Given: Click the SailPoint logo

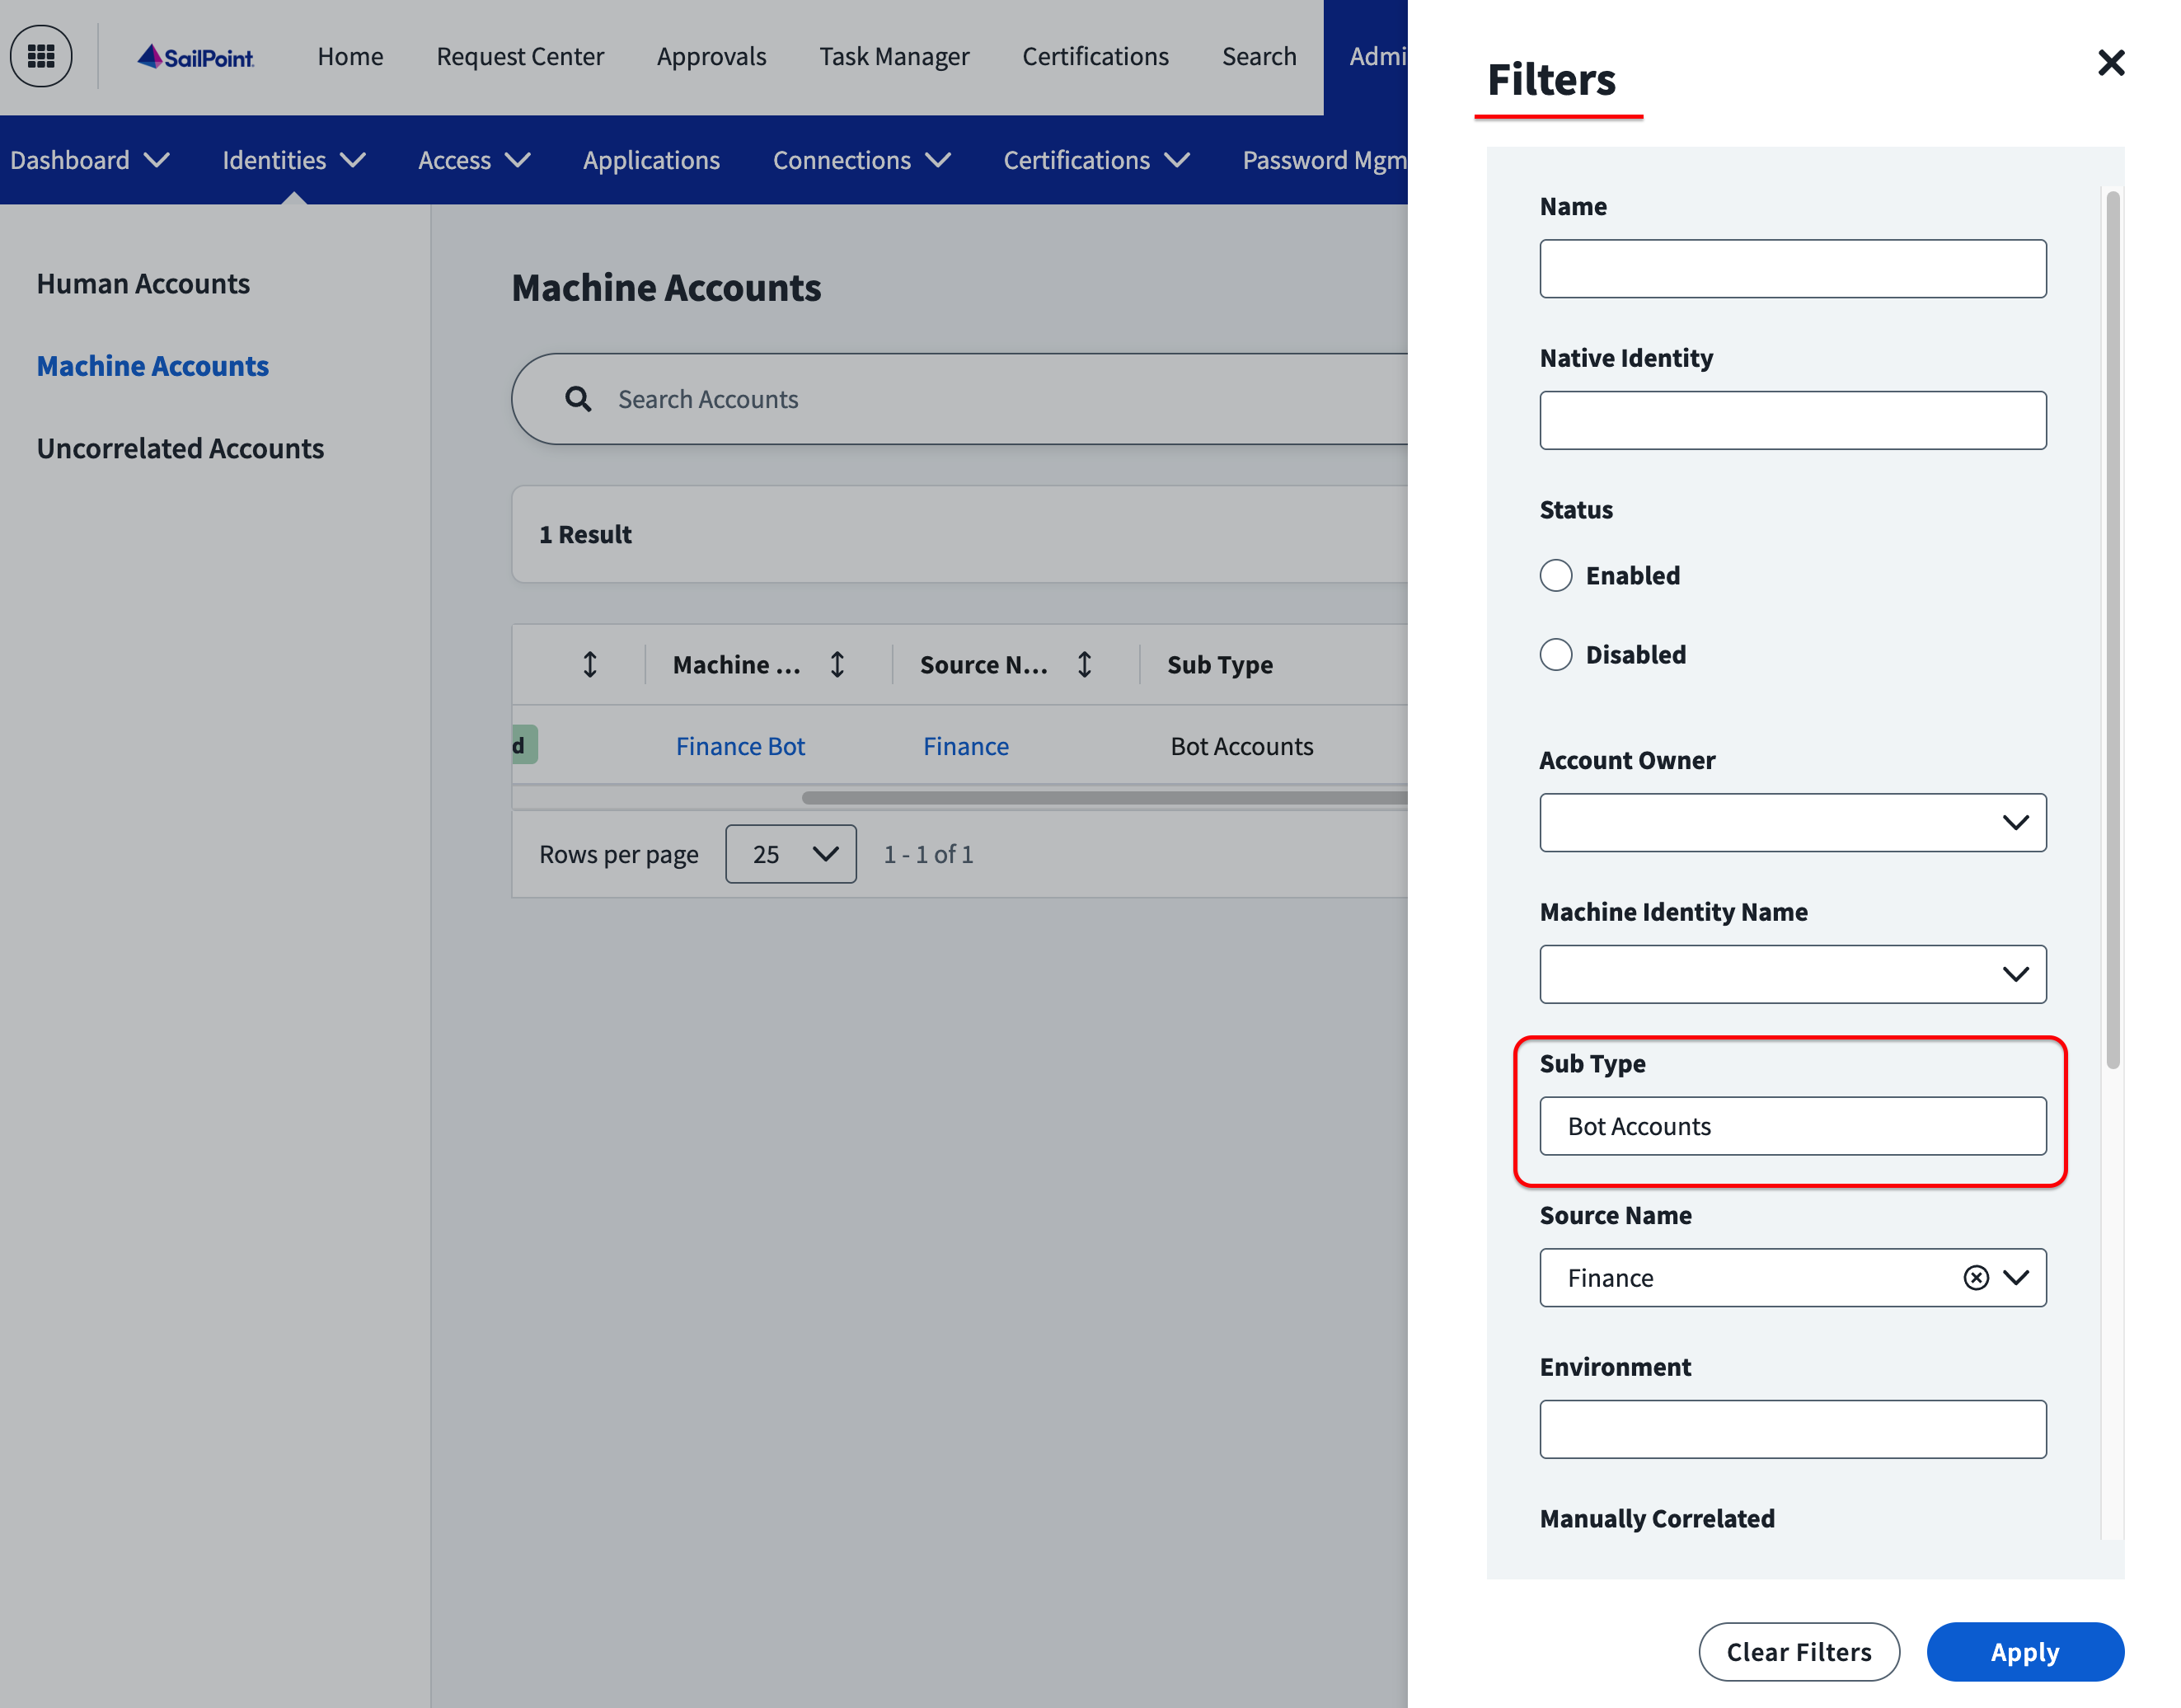Looking at the screenshot, I should [196, 57].
